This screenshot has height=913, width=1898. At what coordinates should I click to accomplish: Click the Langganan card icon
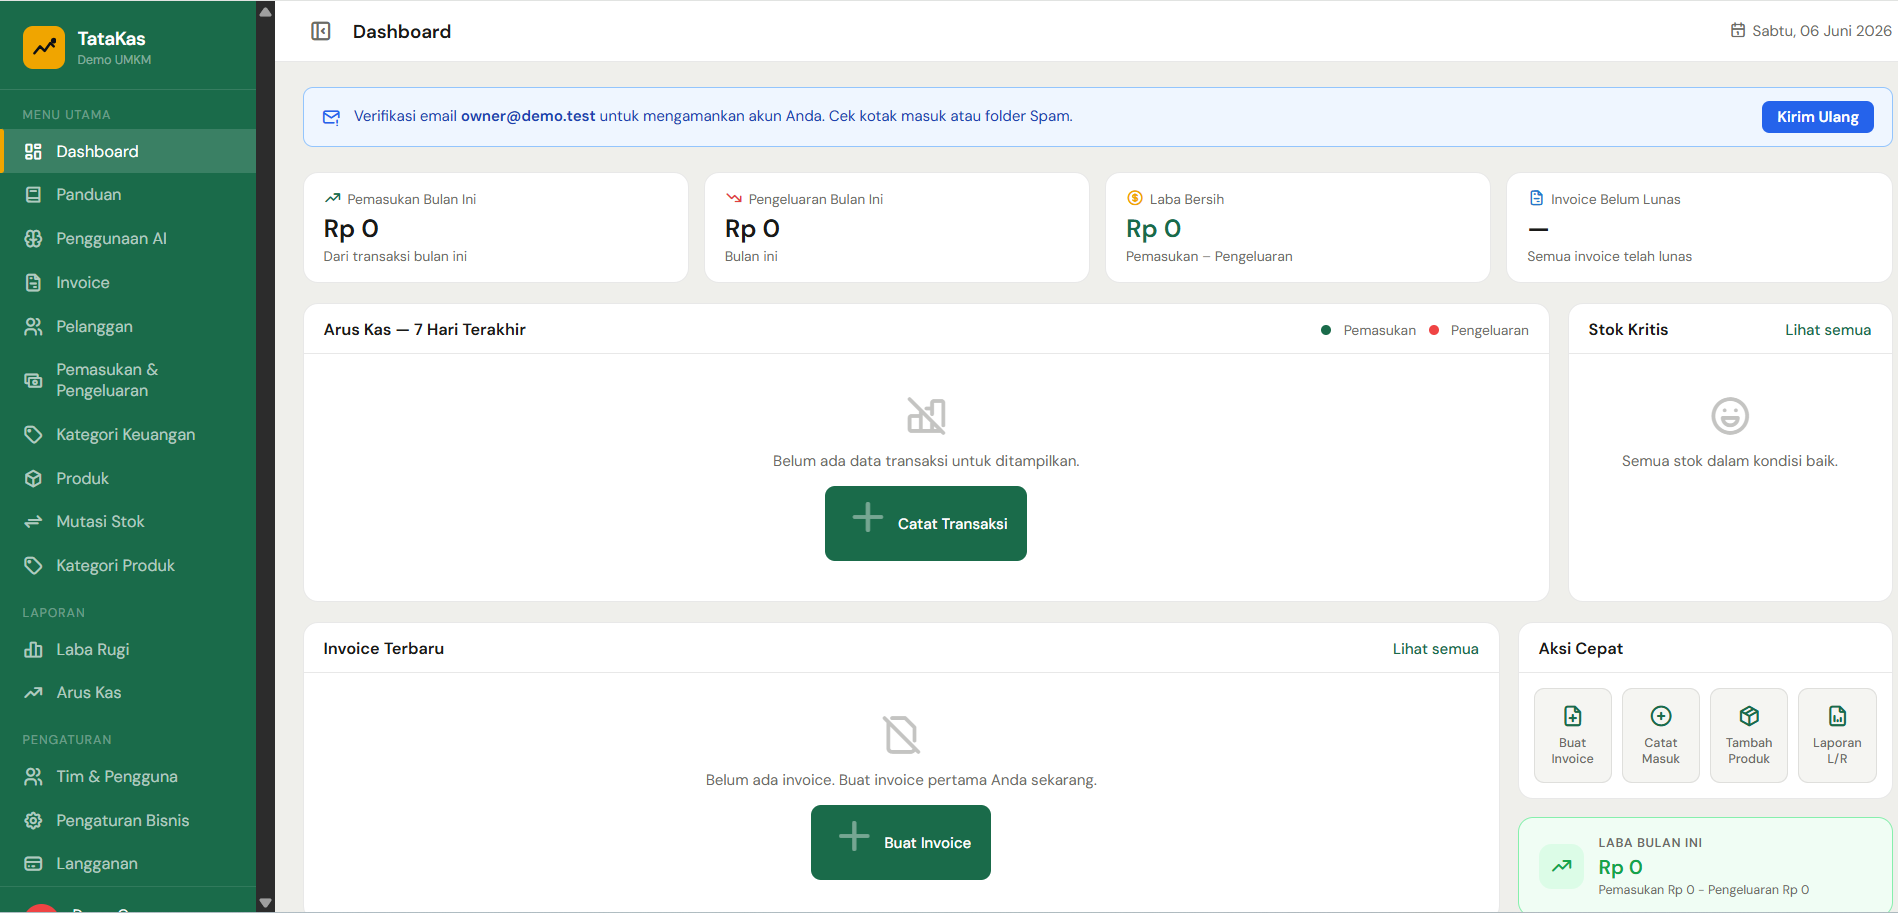point(33,863)
